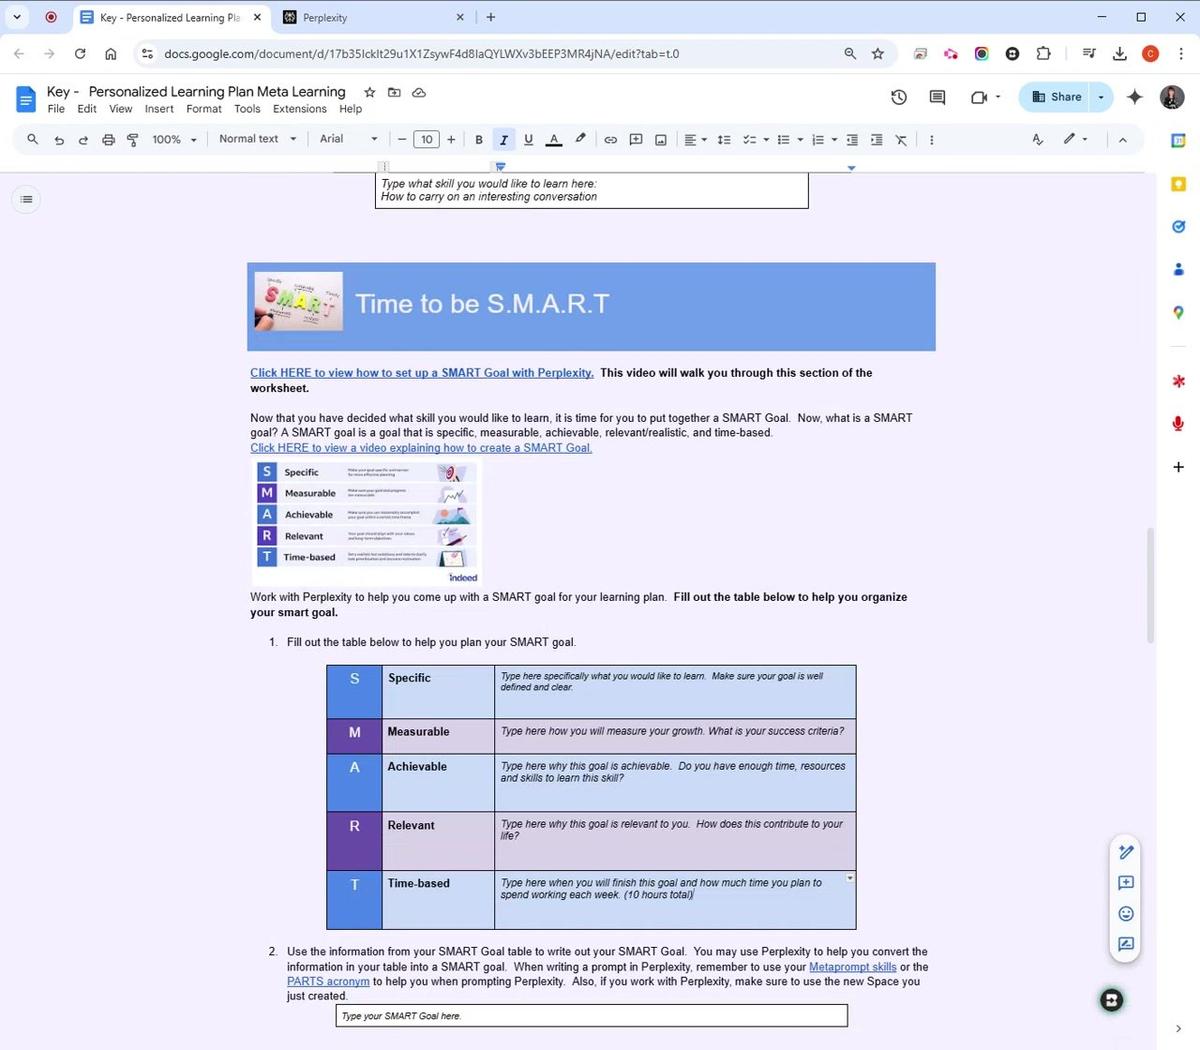Click the Gemini sparkle icon
Image resolution: width=1200 pixels, height=1050 pixels.
click(x=1134, y=97)
